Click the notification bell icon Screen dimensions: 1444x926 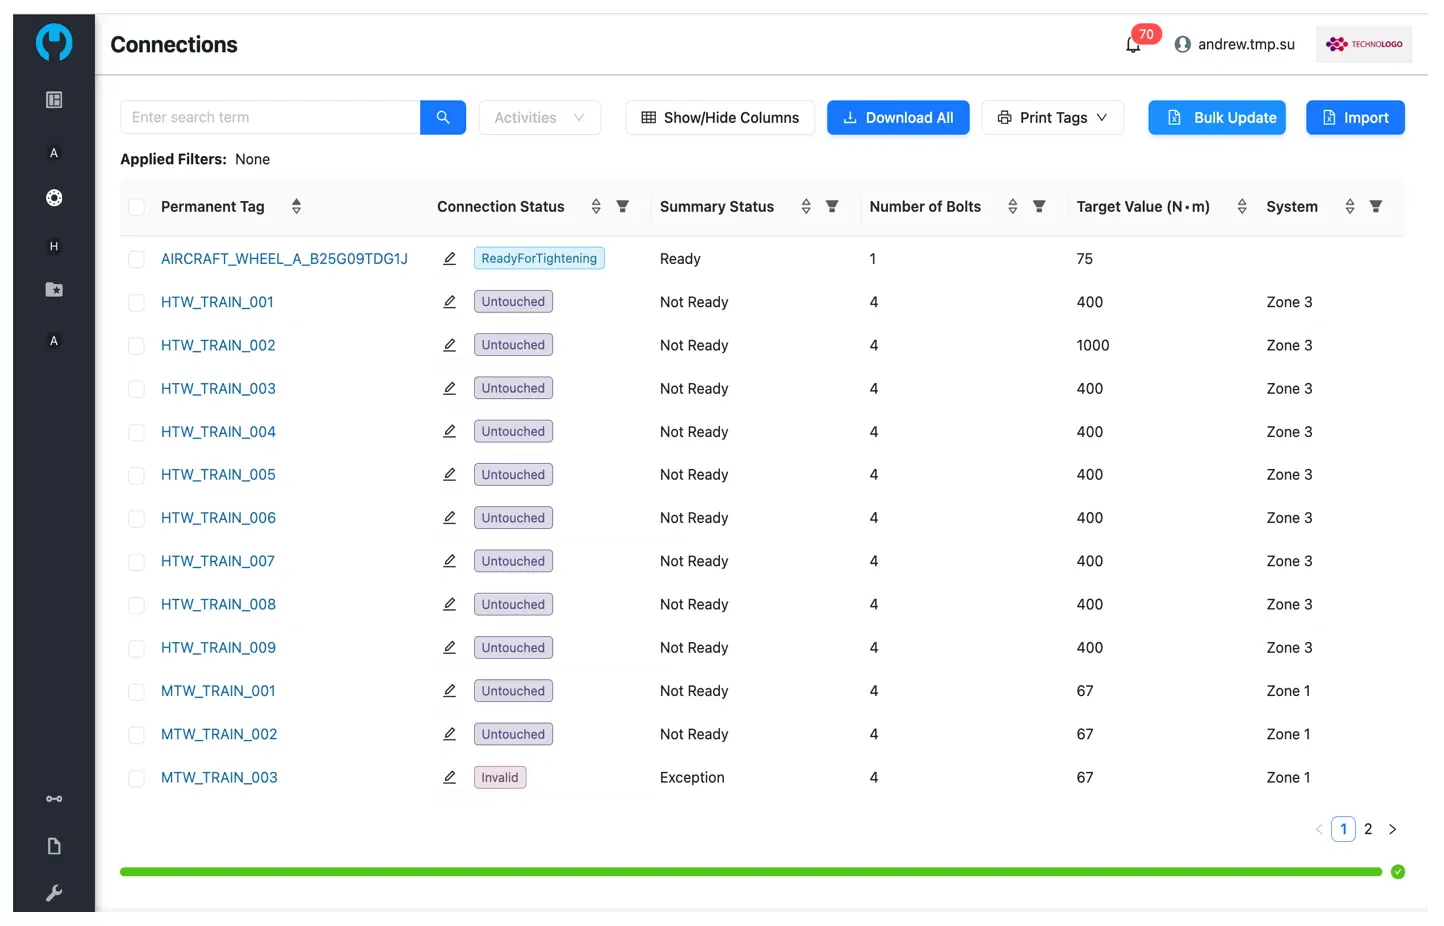tap(1133, 45)
